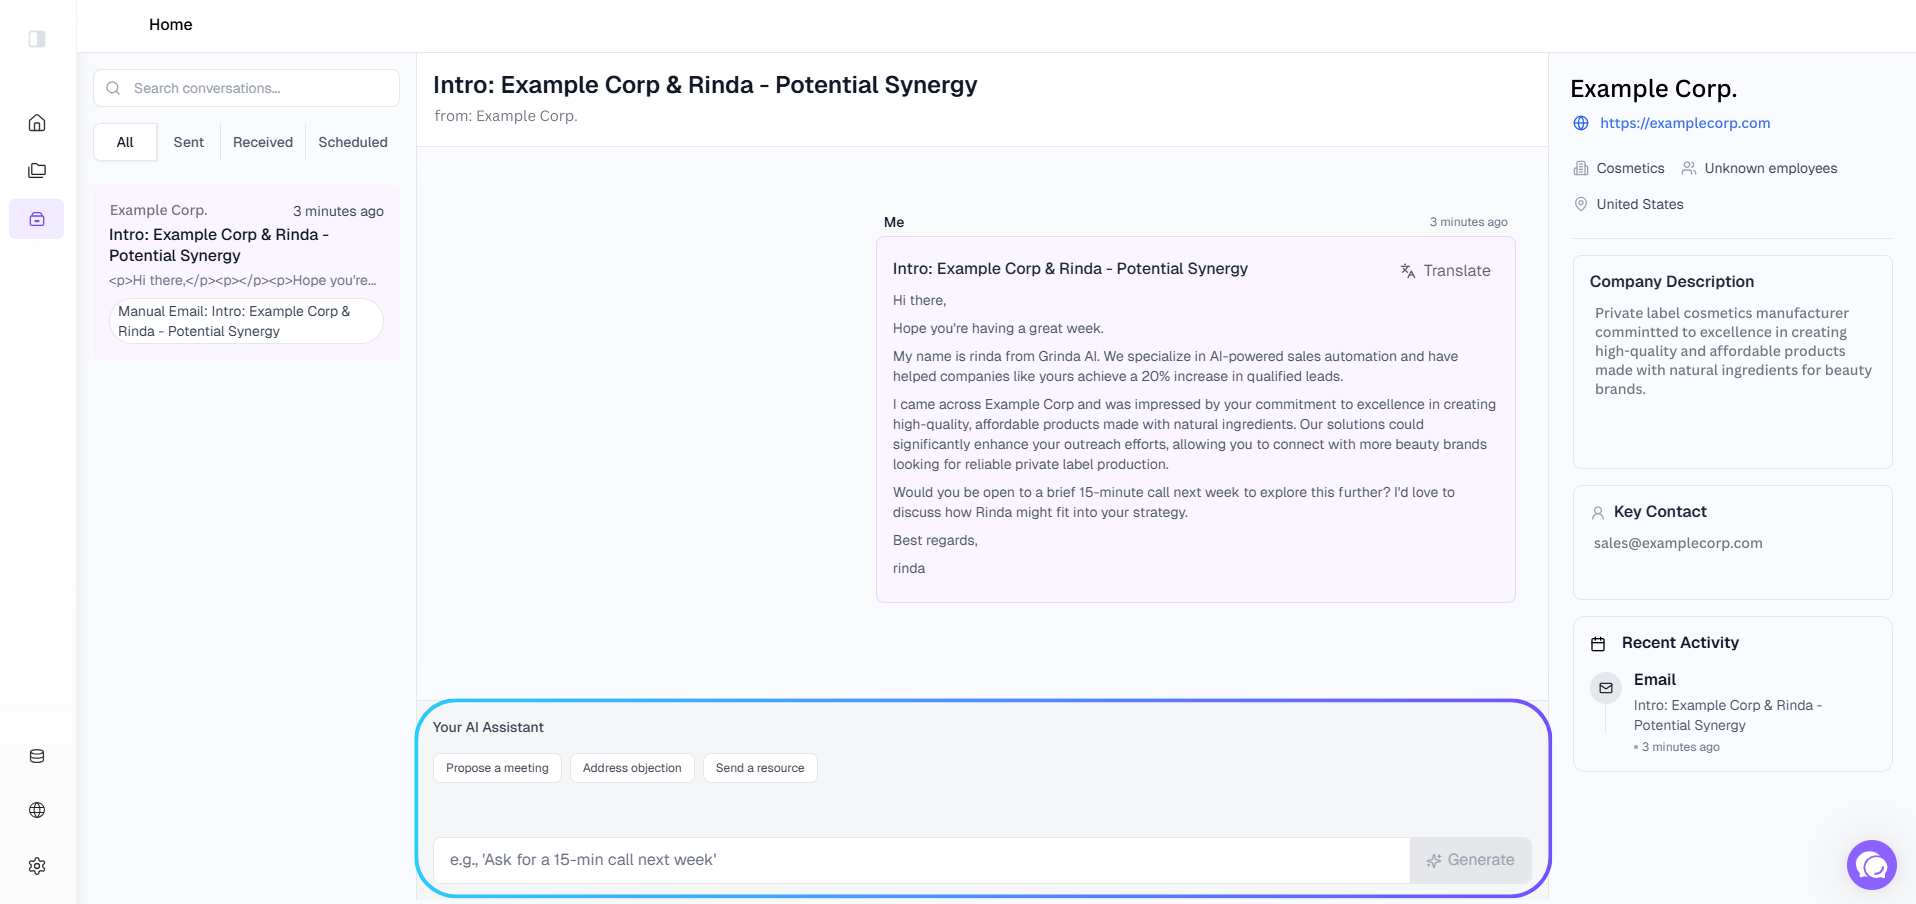The image size is (1916, 904).
Task: Choose the Address objection suggestion
Action: (632, 768)
